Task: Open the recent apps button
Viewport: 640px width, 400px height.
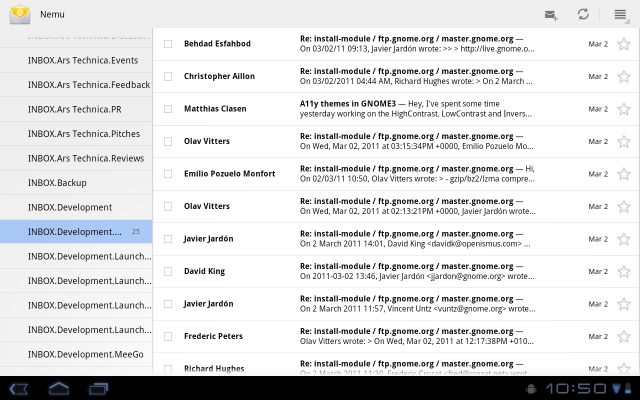Action: click(x=98, y=389)
